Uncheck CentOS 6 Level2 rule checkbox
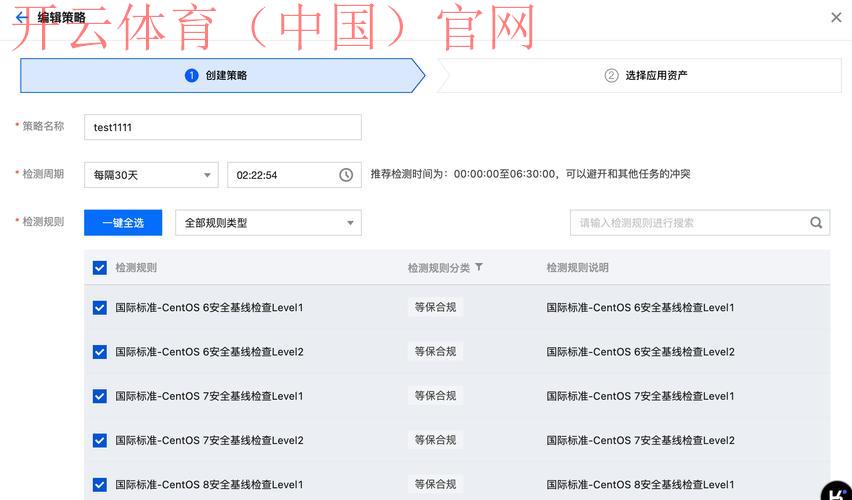852x500 pixels. pos(99,352)
